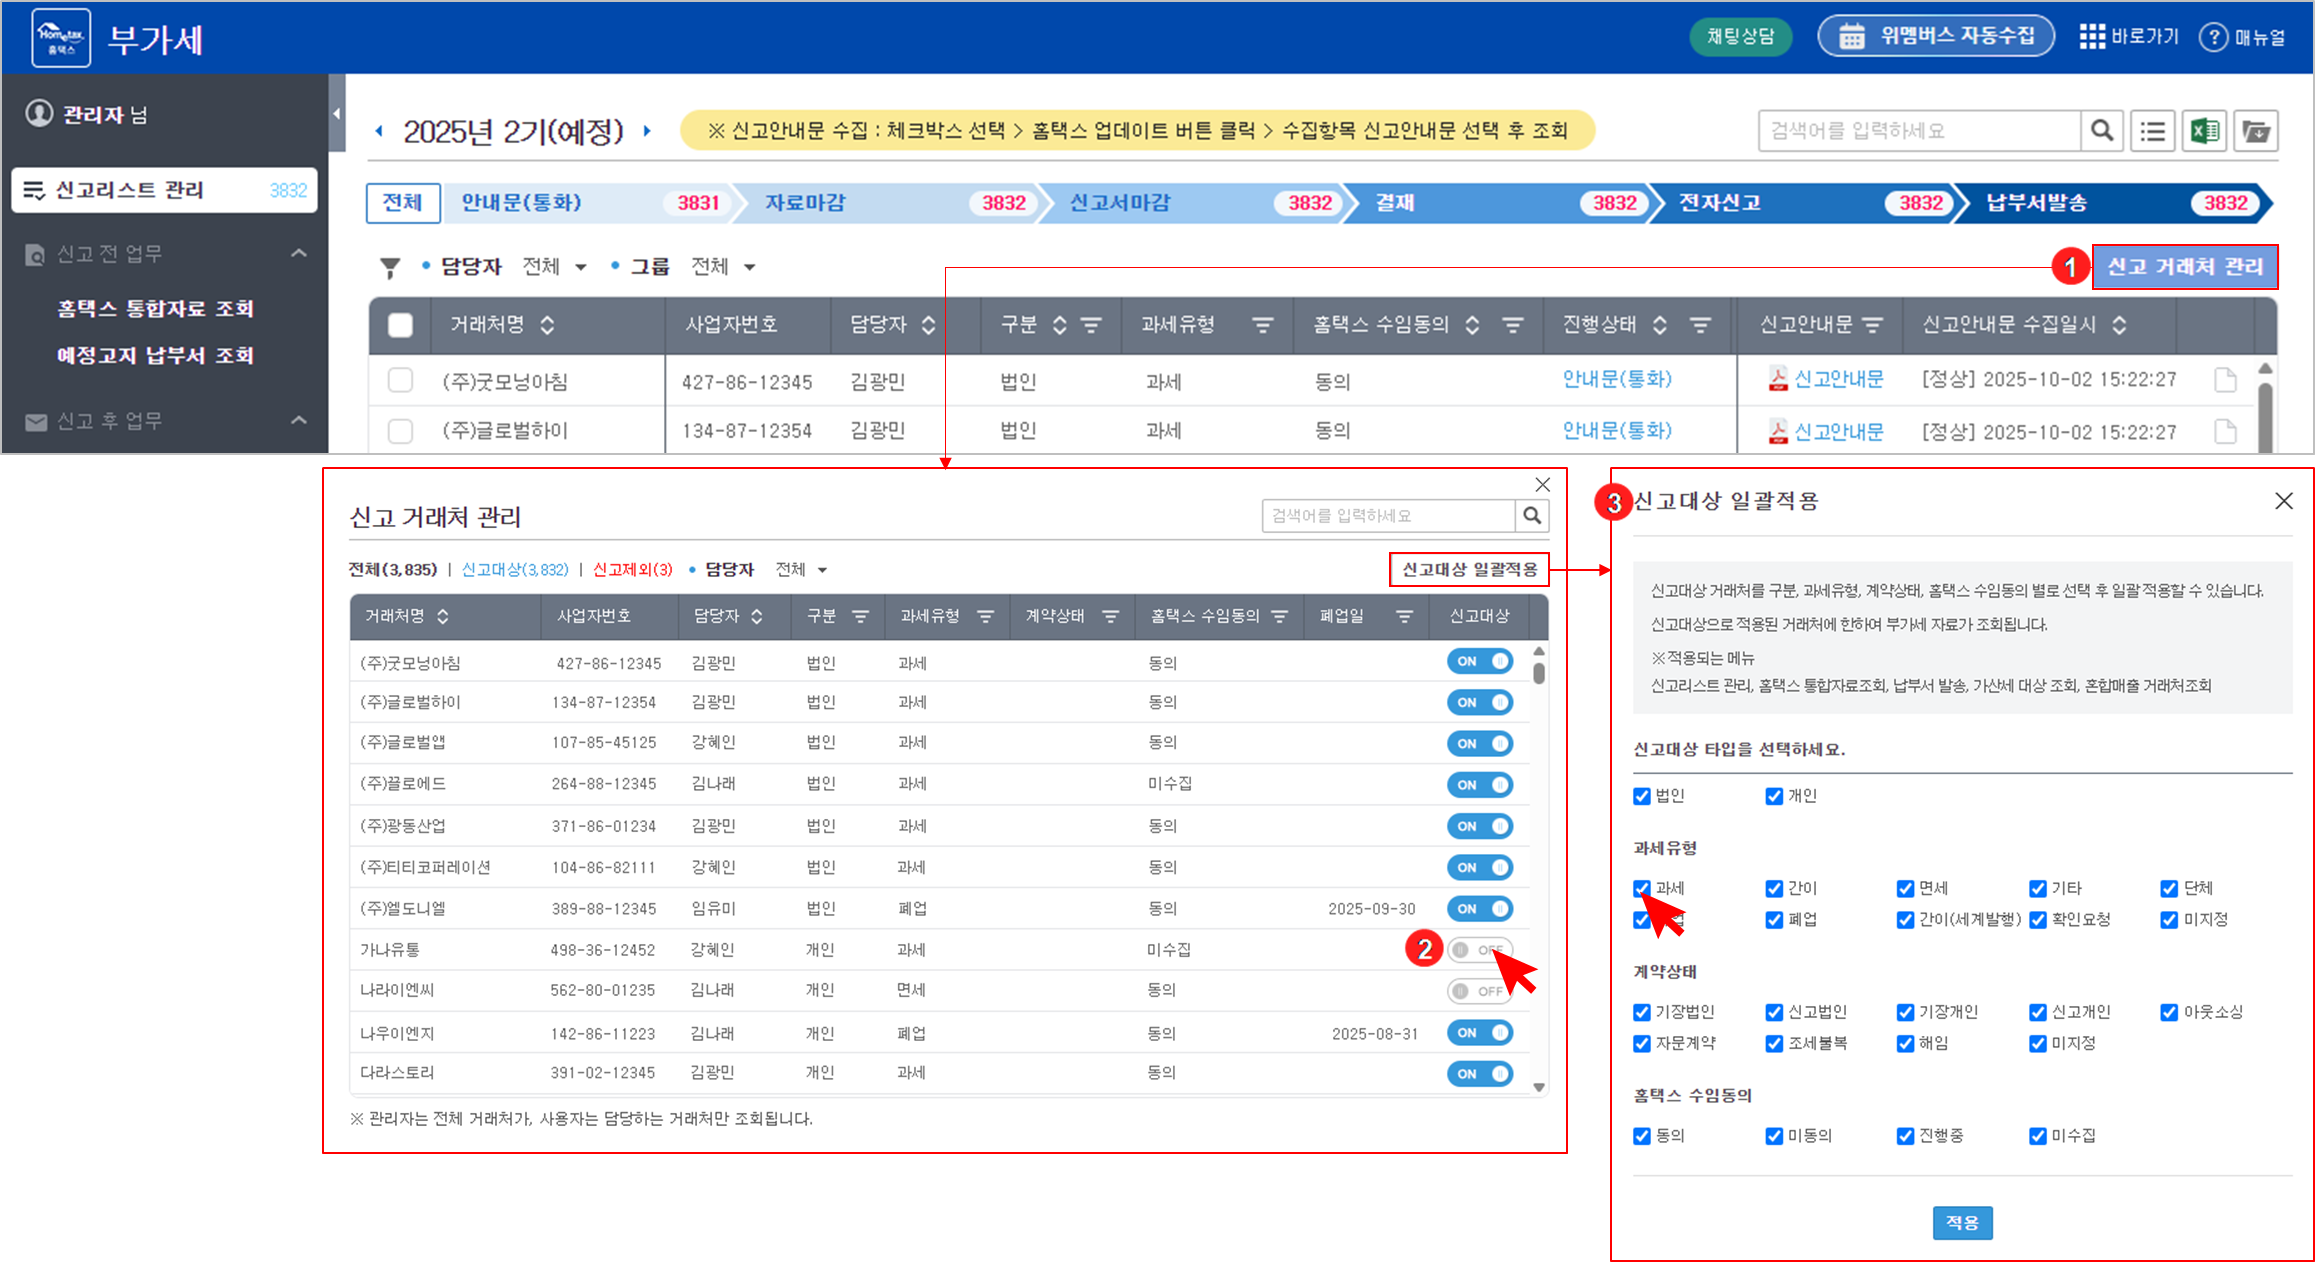The height and width of the screenshot is (1262, 2315).
Task: Click the funnel filter icon near 담당자
Action: [x=390, y=267]
